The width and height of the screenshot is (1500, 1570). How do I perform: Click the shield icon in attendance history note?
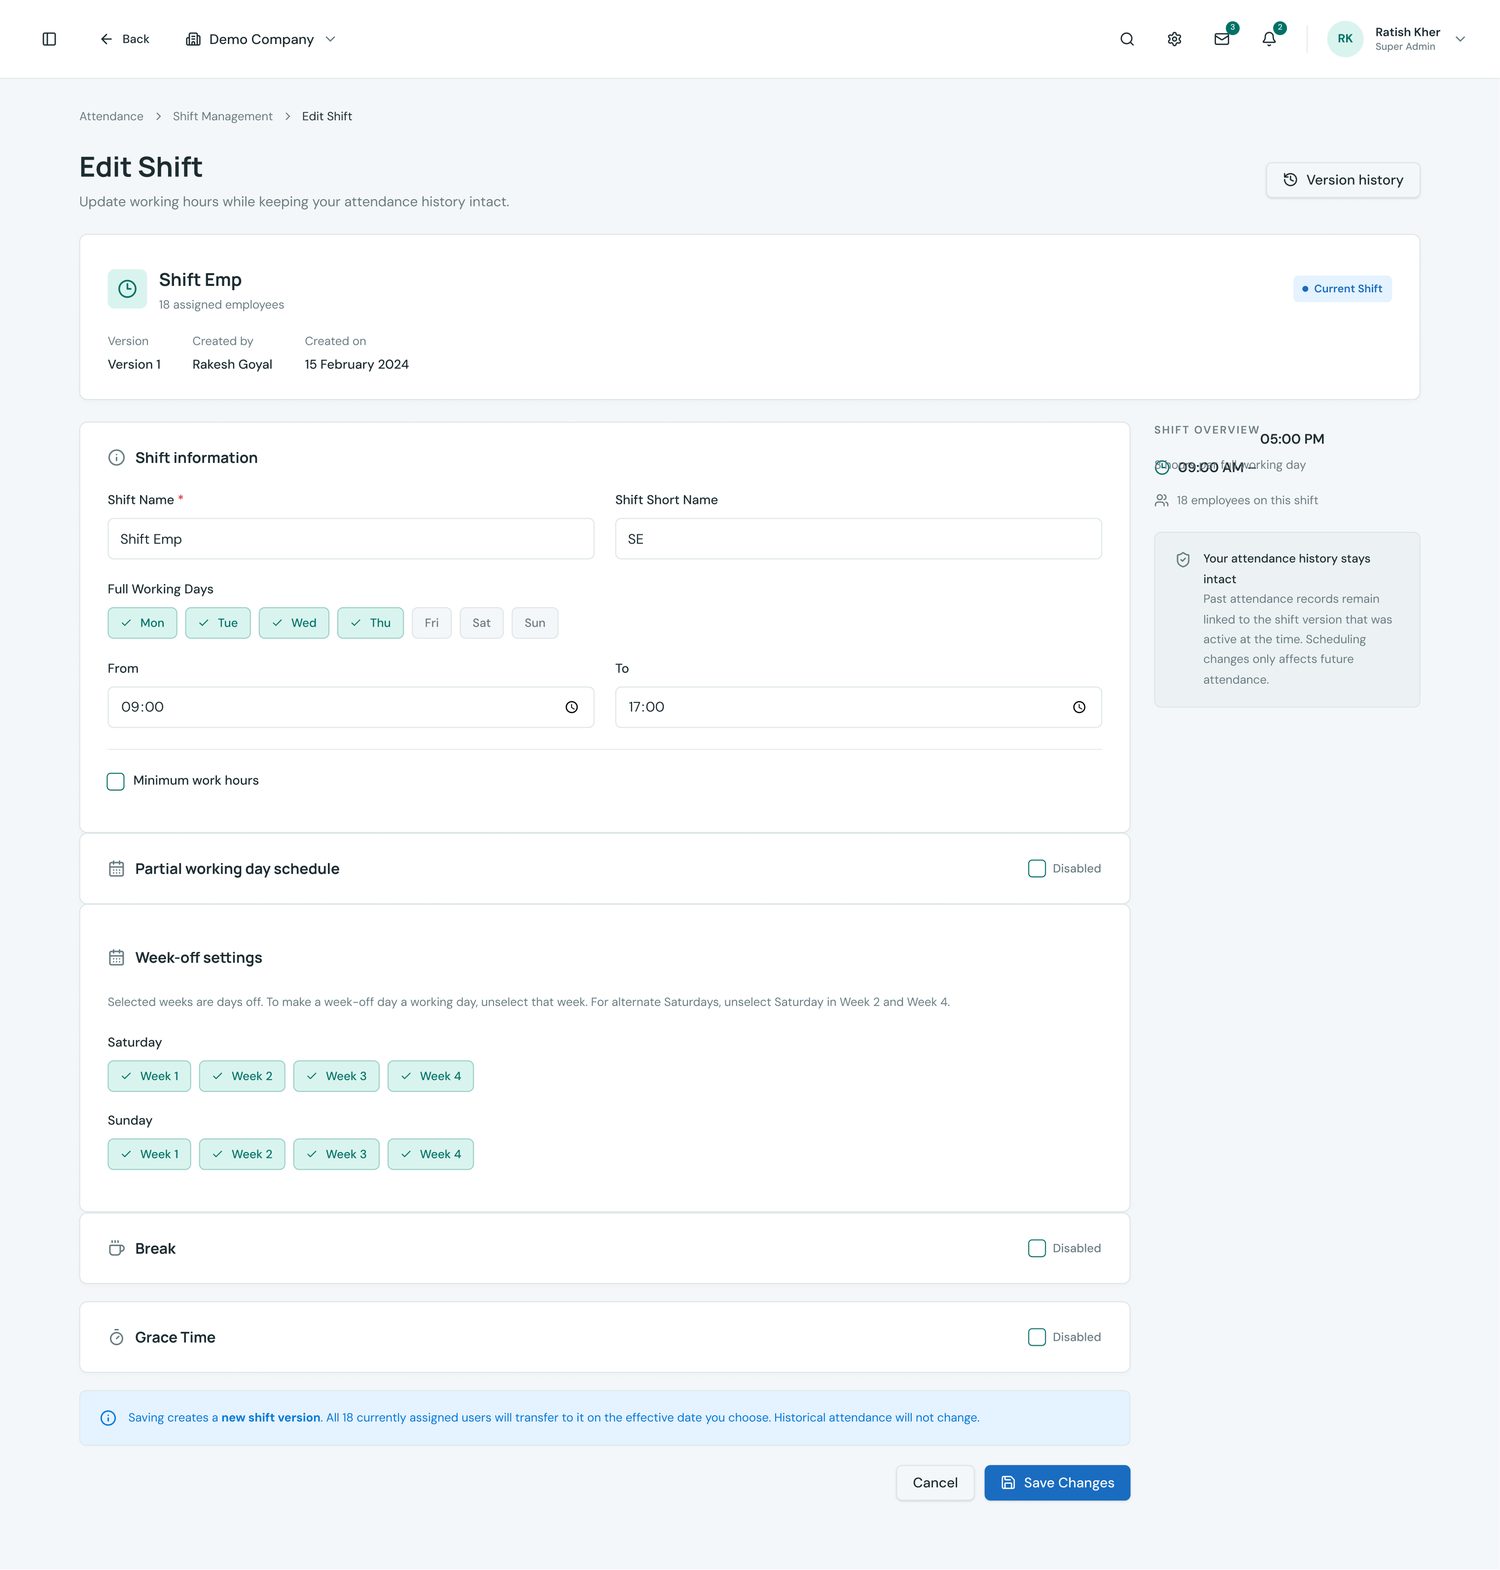(1183, 560)
